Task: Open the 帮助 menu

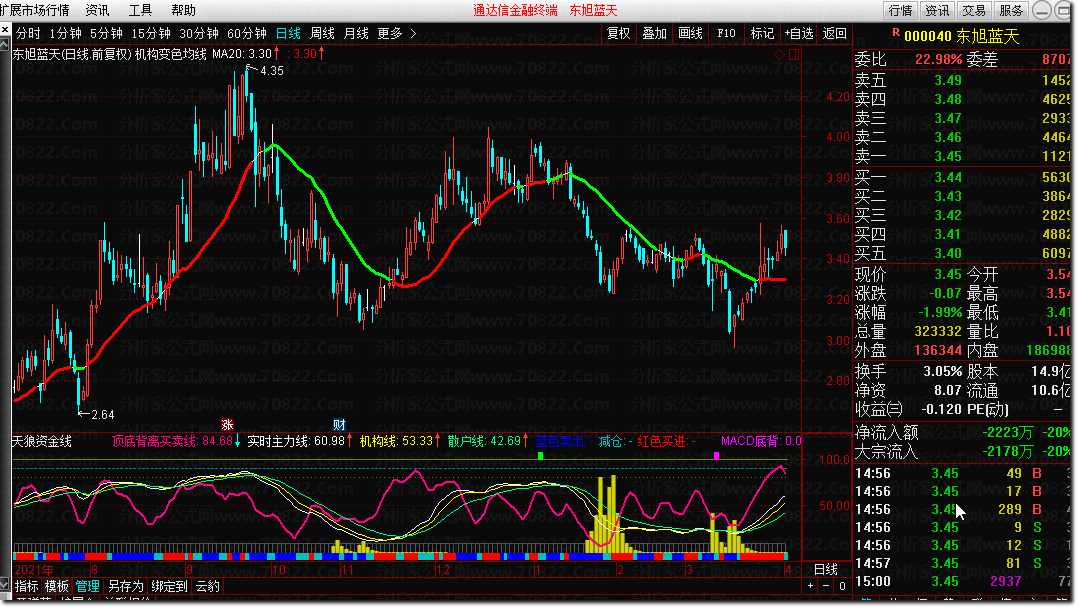Action: (x=183, y=10)
